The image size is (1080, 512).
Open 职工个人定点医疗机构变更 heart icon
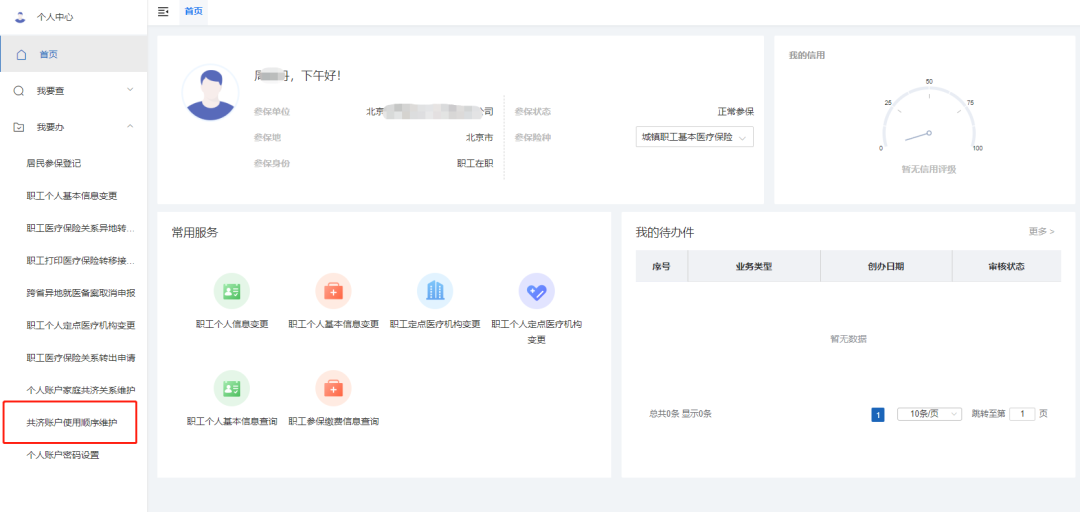click(536, 291)
